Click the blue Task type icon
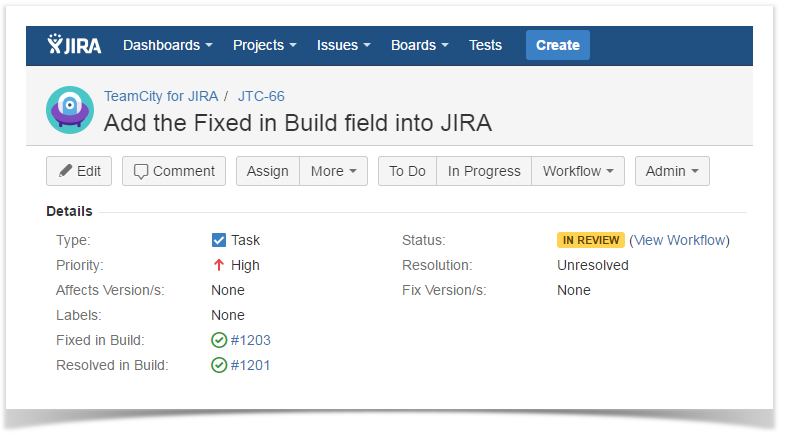The image size is (787, 438). pyautogui.click(x=219, y=240)
